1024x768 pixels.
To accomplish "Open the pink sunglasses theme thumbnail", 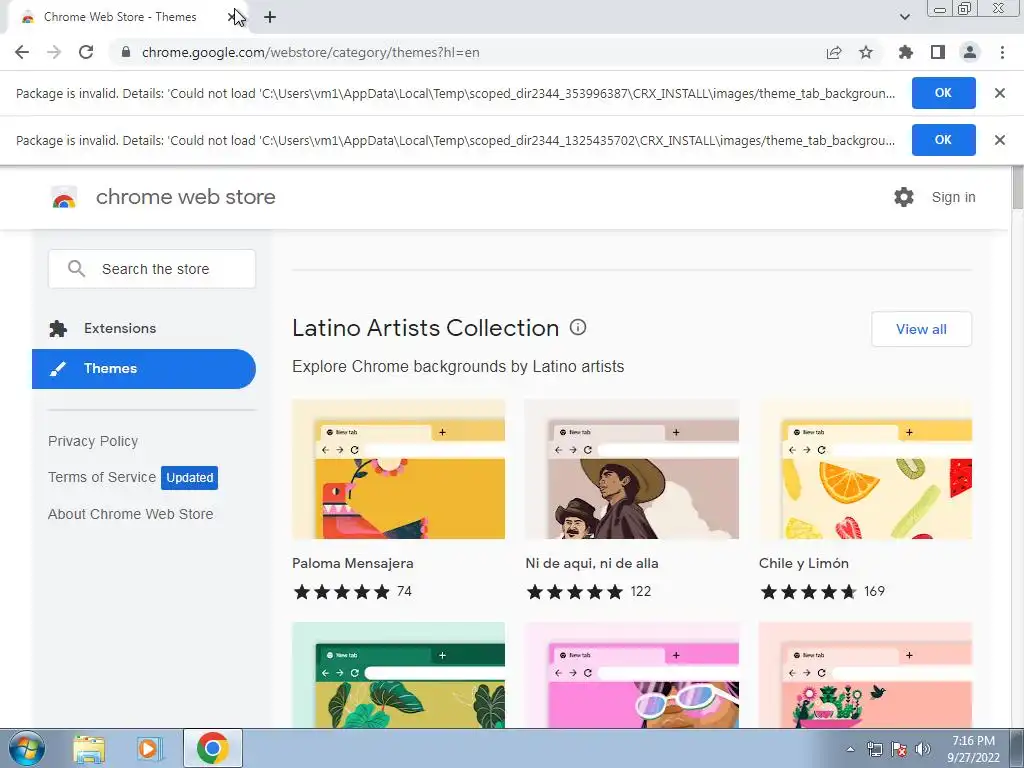I will (x=632, y=675).
